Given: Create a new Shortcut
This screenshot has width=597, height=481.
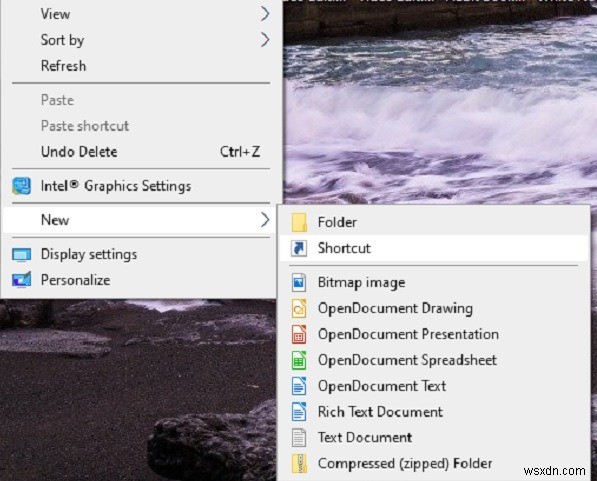Looking at the screenshot, I should click(434, 248).
